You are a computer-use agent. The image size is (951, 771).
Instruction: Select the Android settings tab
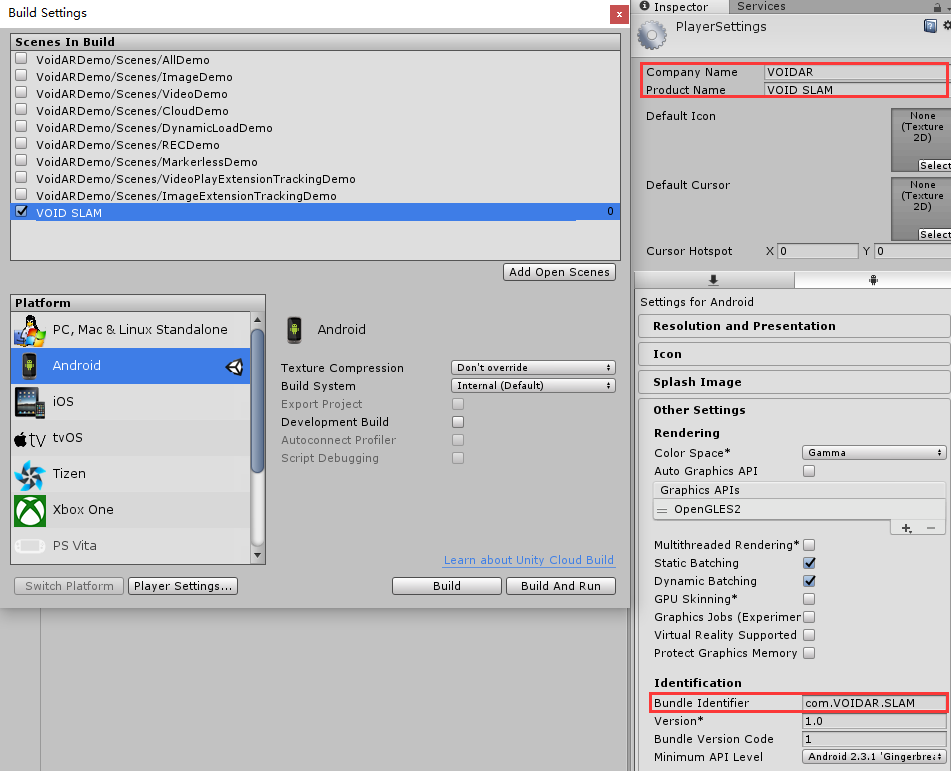coord(873,280)
